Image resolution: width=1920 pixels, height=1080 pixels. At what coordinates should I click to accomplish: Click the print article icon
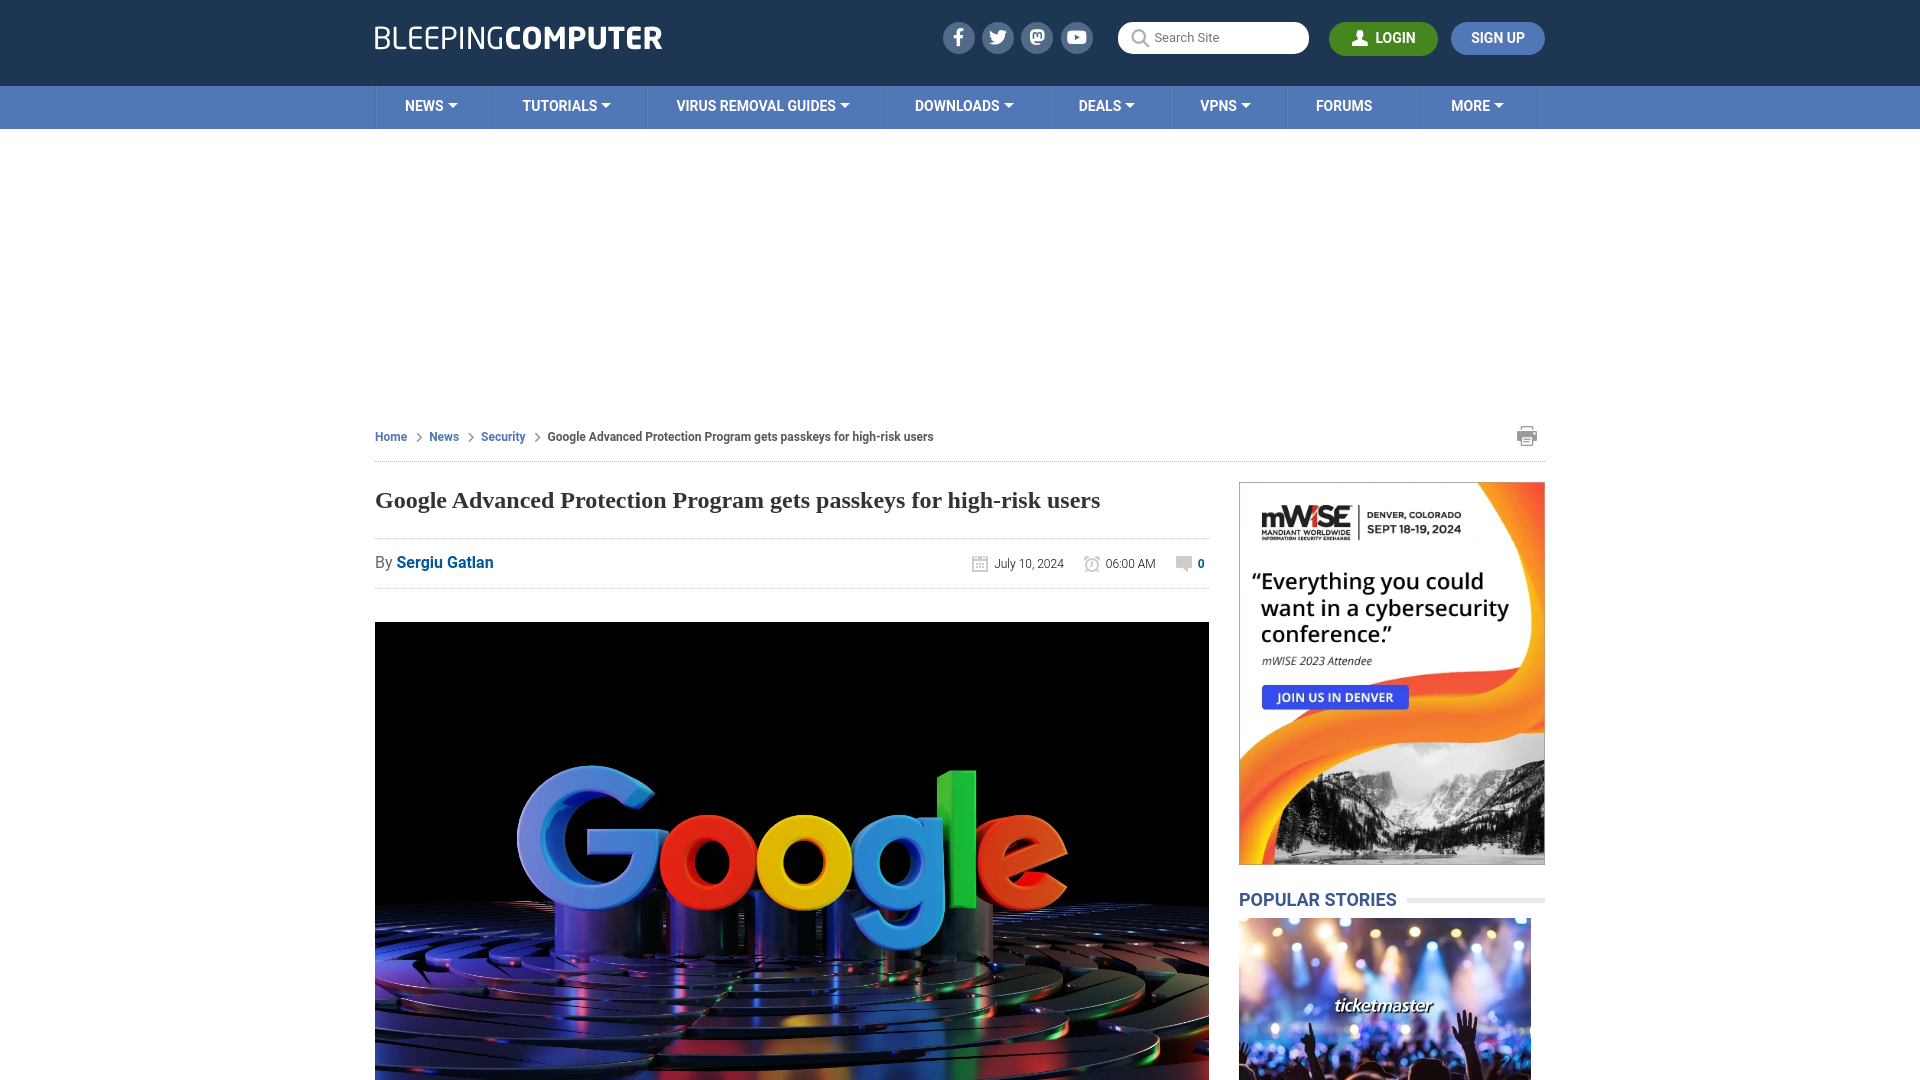click(1527, 435)
